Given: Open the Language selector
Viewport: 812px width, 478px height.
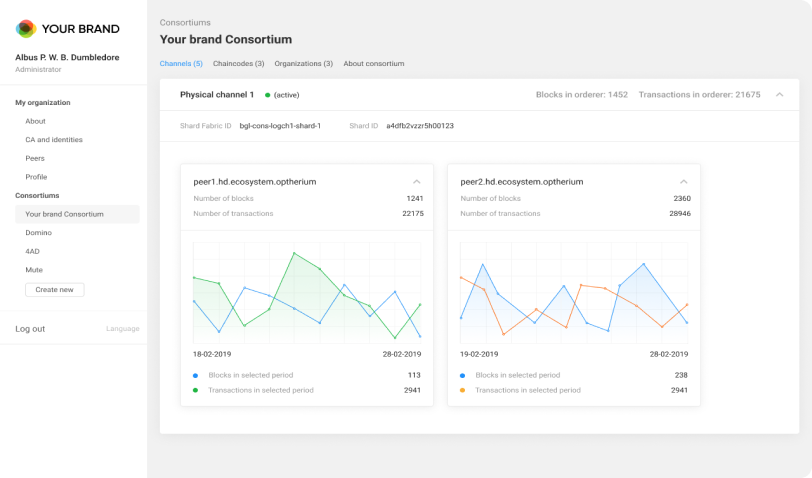Looking at the screenshot, I should (x=122, y=329).
